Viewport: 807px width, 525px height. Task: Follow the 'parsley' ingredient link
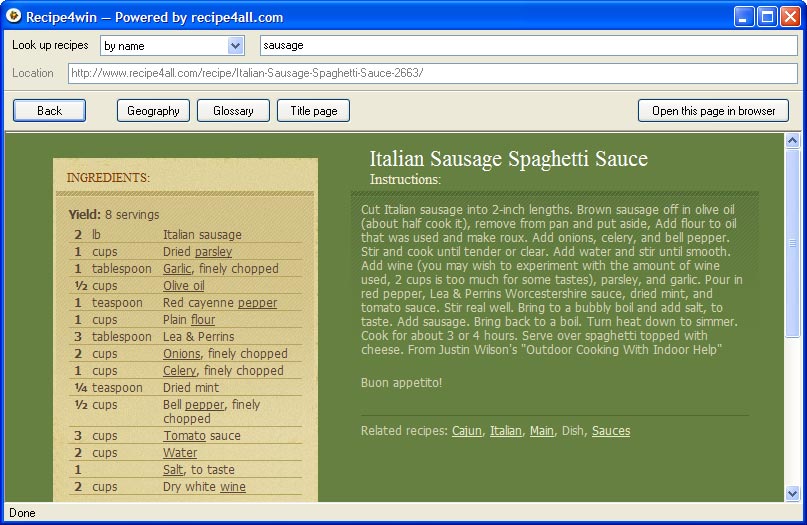pyautogui.click(x=213, y=252)
